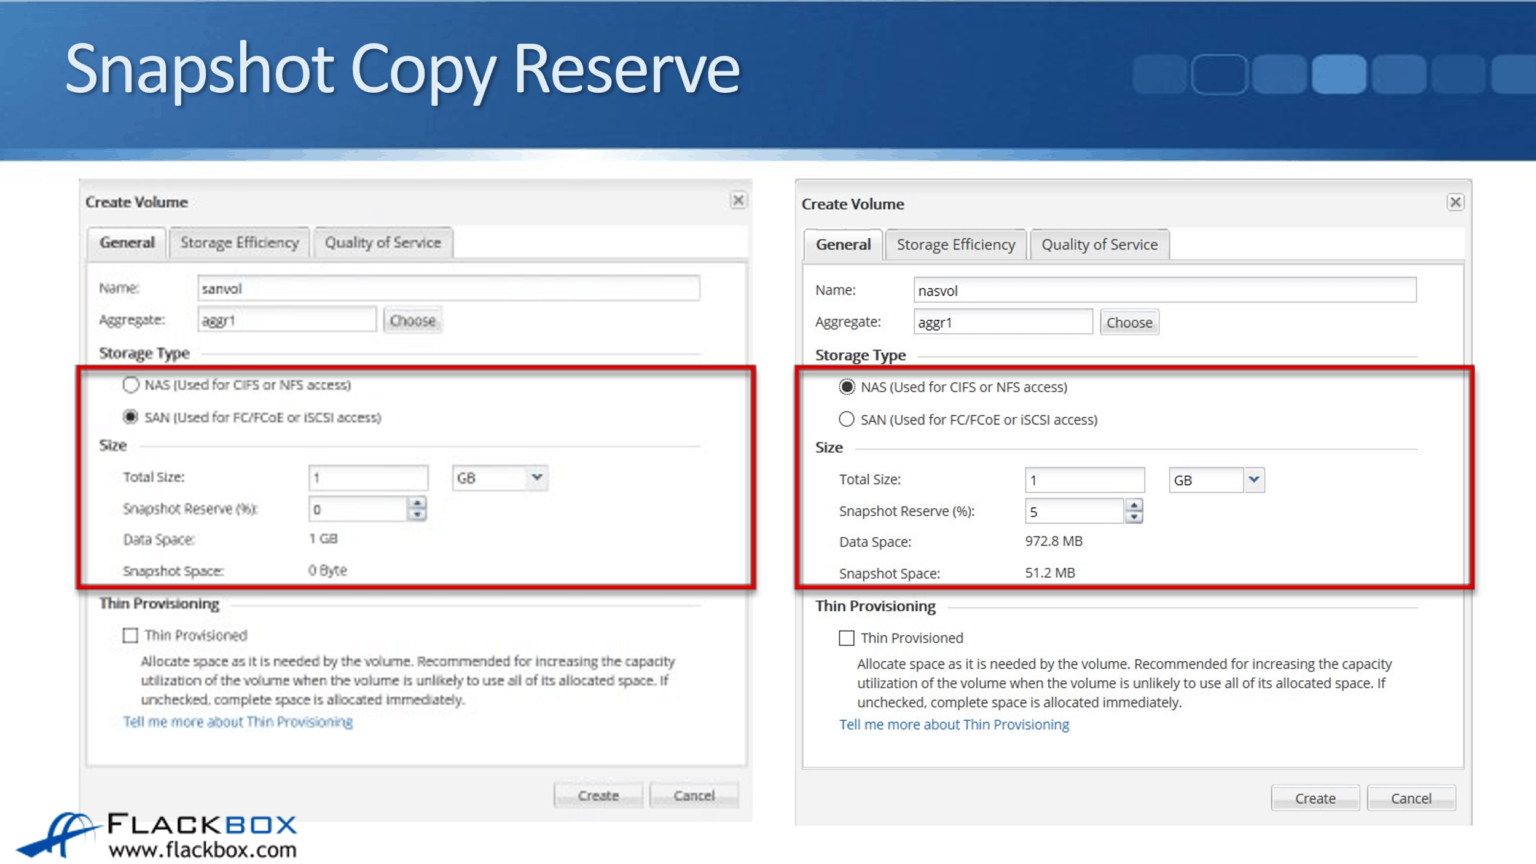Screen dimensions: 1536x864
Task: Open the size unit dropdown for nasvol
Action: 1254,480
